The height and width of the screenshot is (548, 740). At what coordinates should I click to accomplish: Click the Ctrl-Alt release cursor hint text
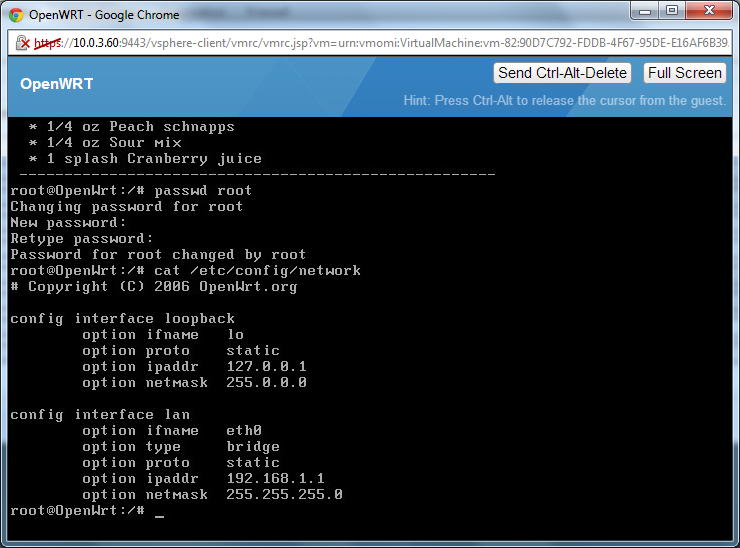564,101
